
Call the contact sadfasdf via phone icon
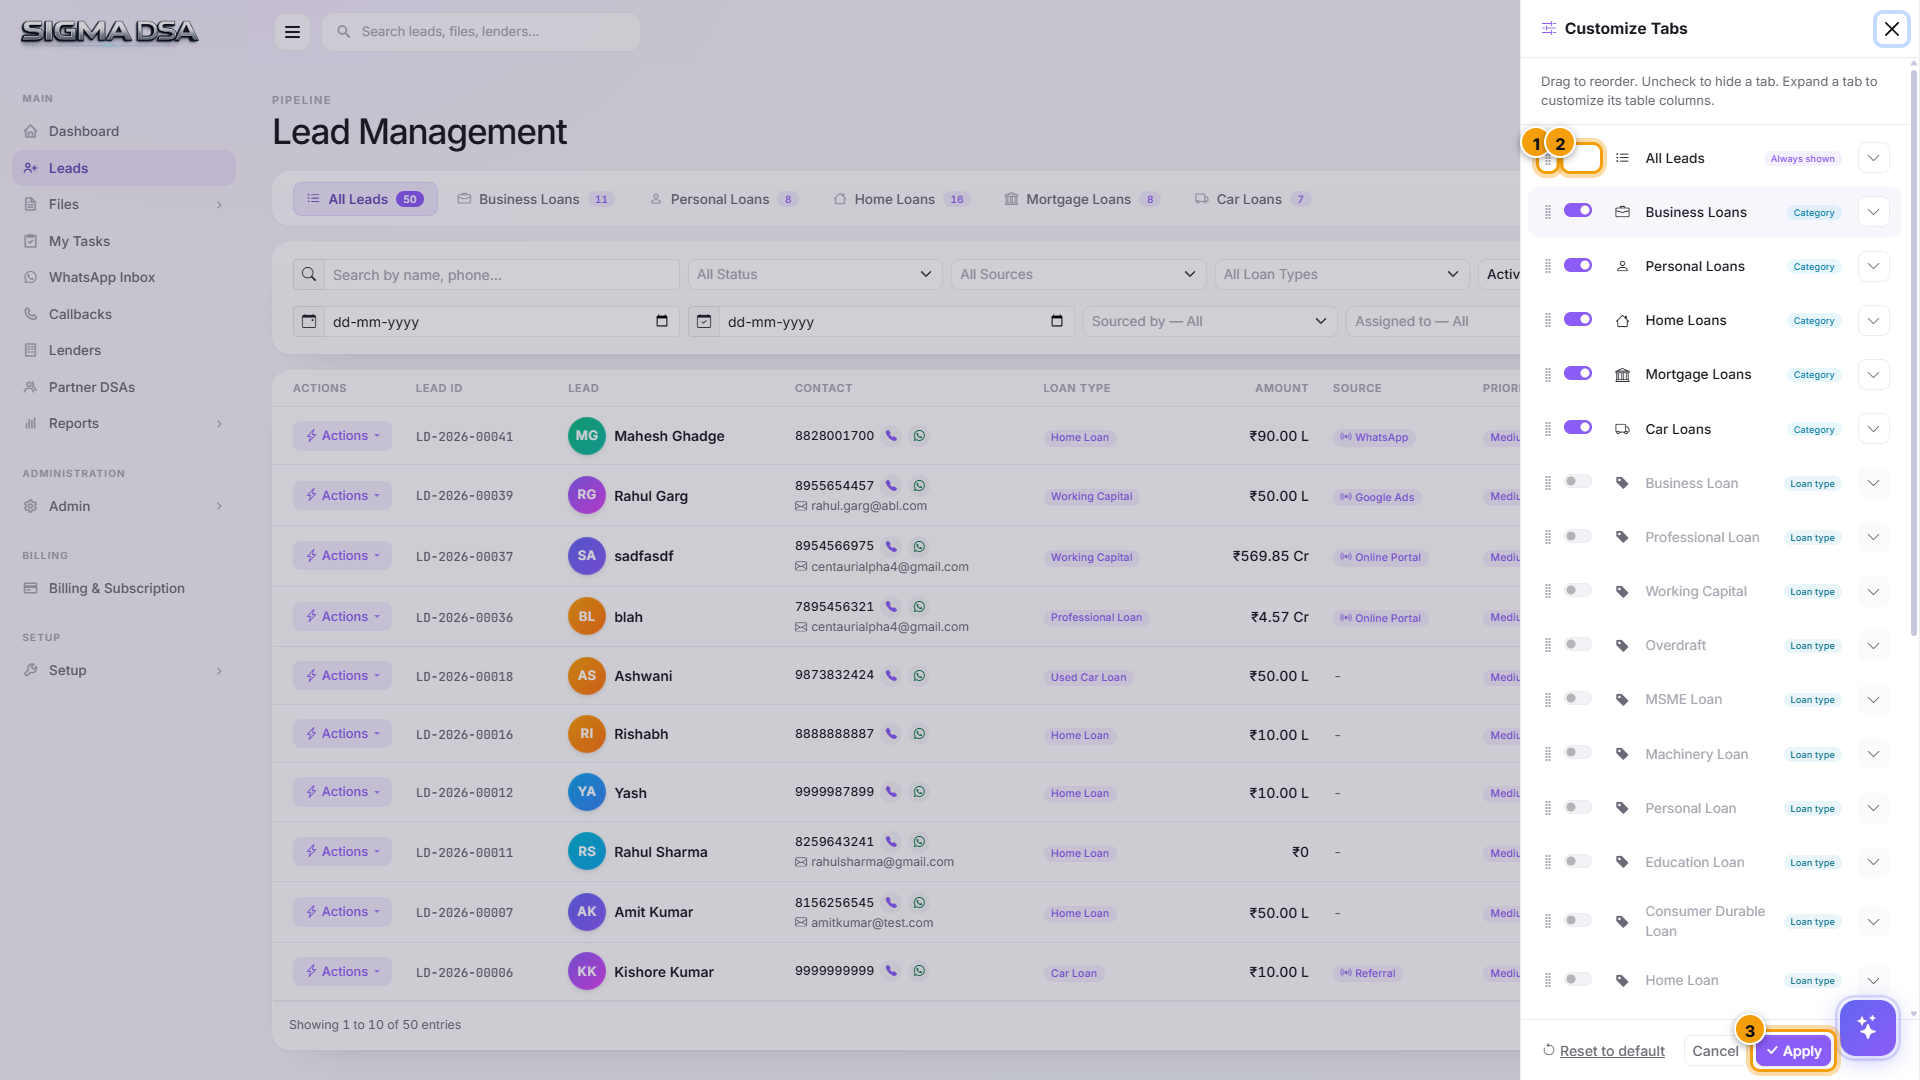(x=891, y=547)
